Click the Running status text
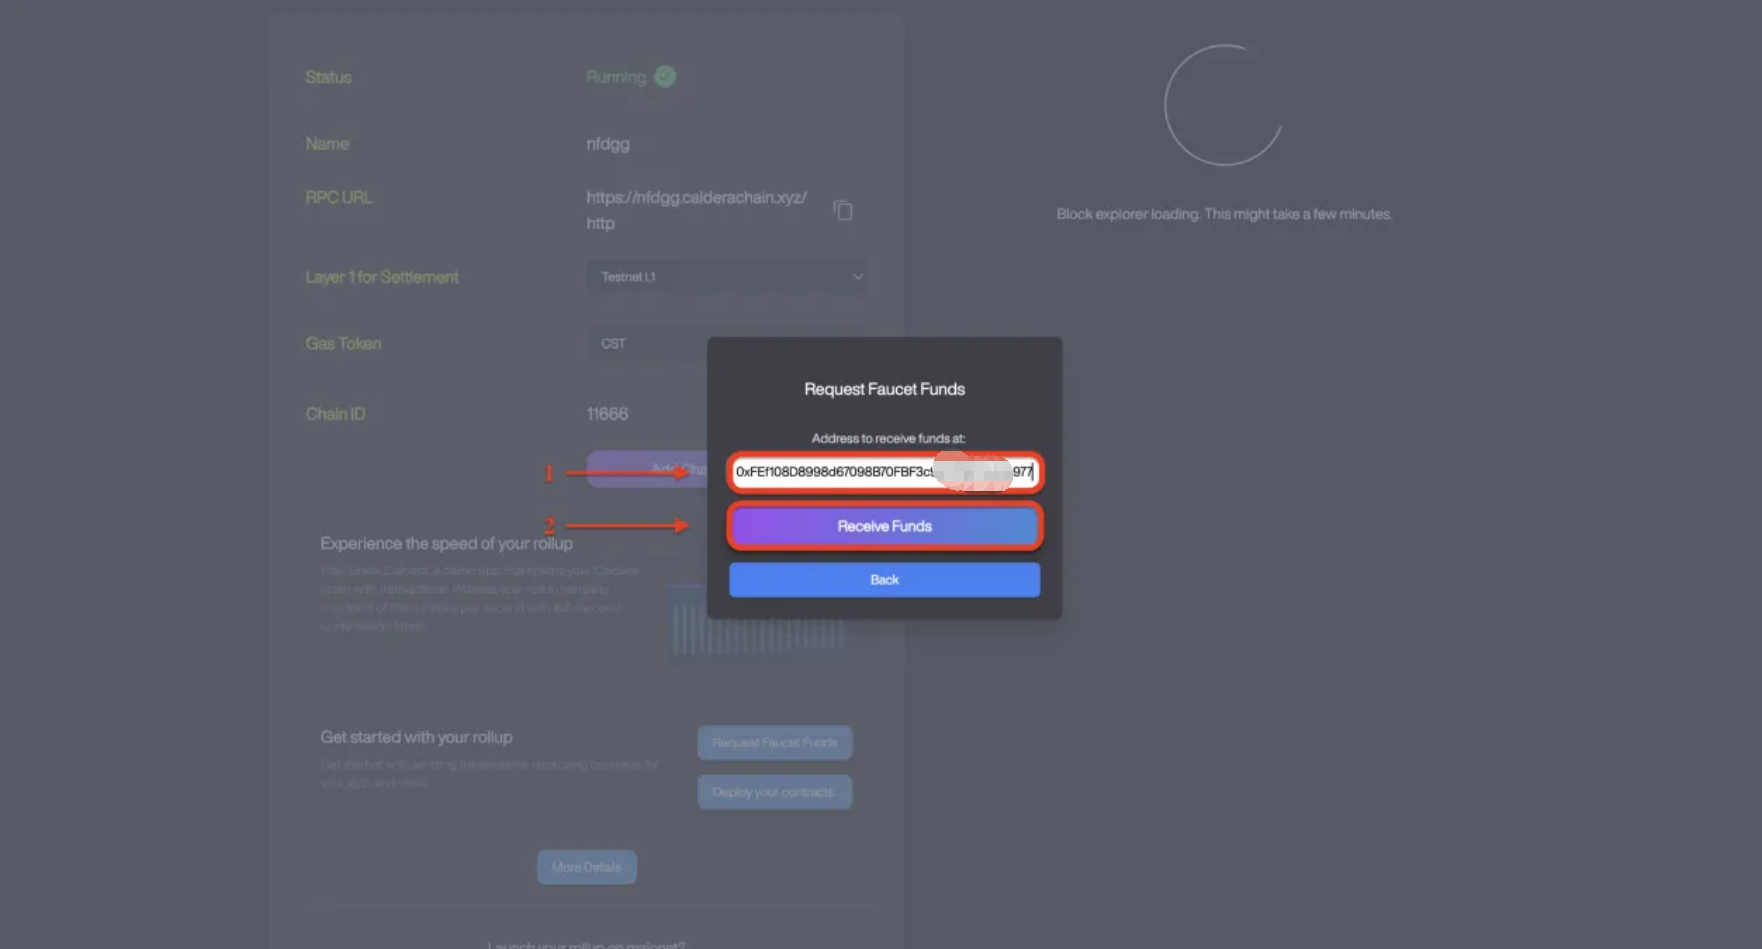Screen dimensions: 1762x949 tap(616, 77)
